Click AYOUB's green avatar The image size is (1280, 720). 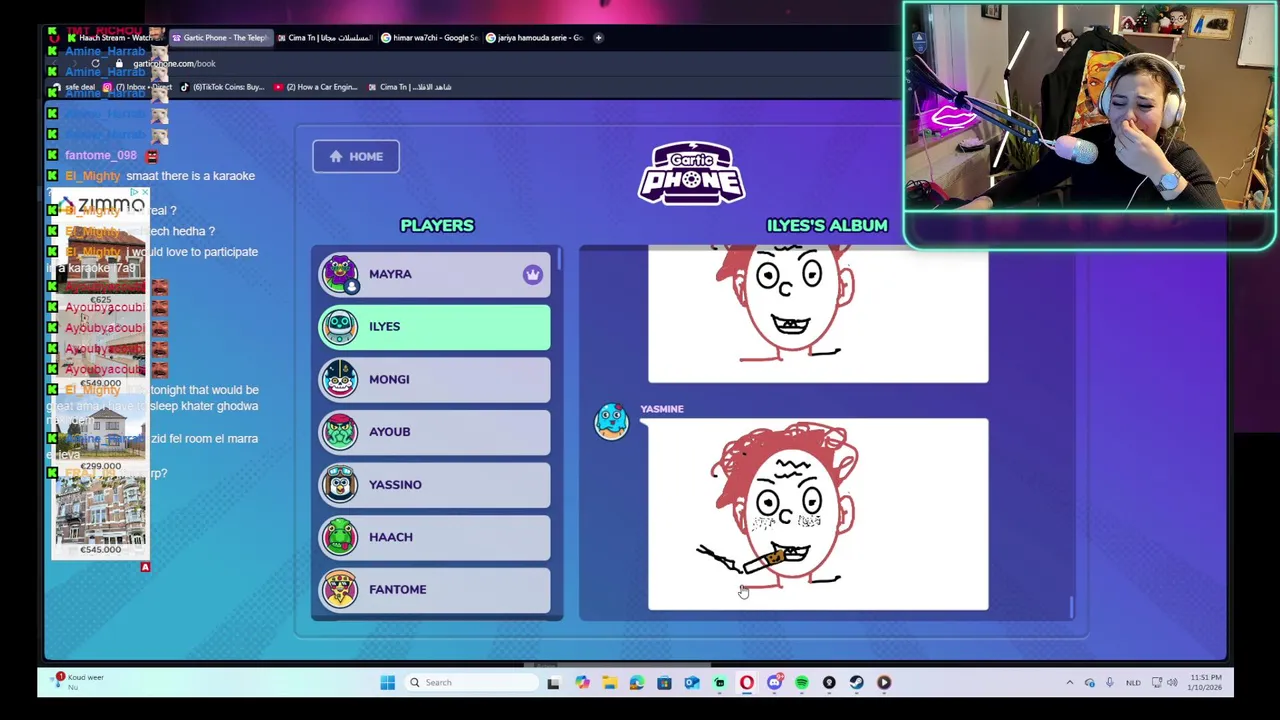tap(340, 432)
